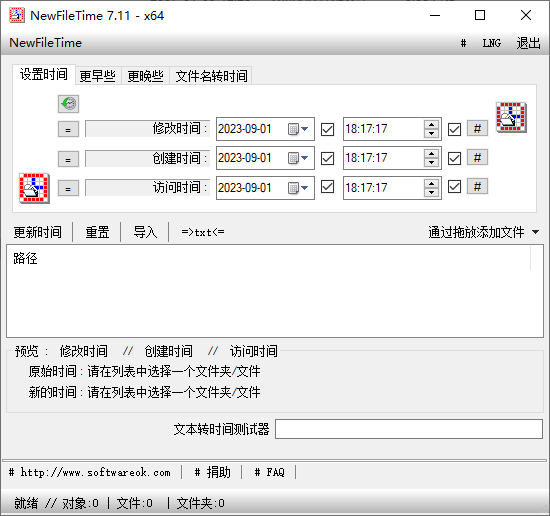Click the 更新时间 button
This screenshot has height=516, width=550.
tap(38, 232)
